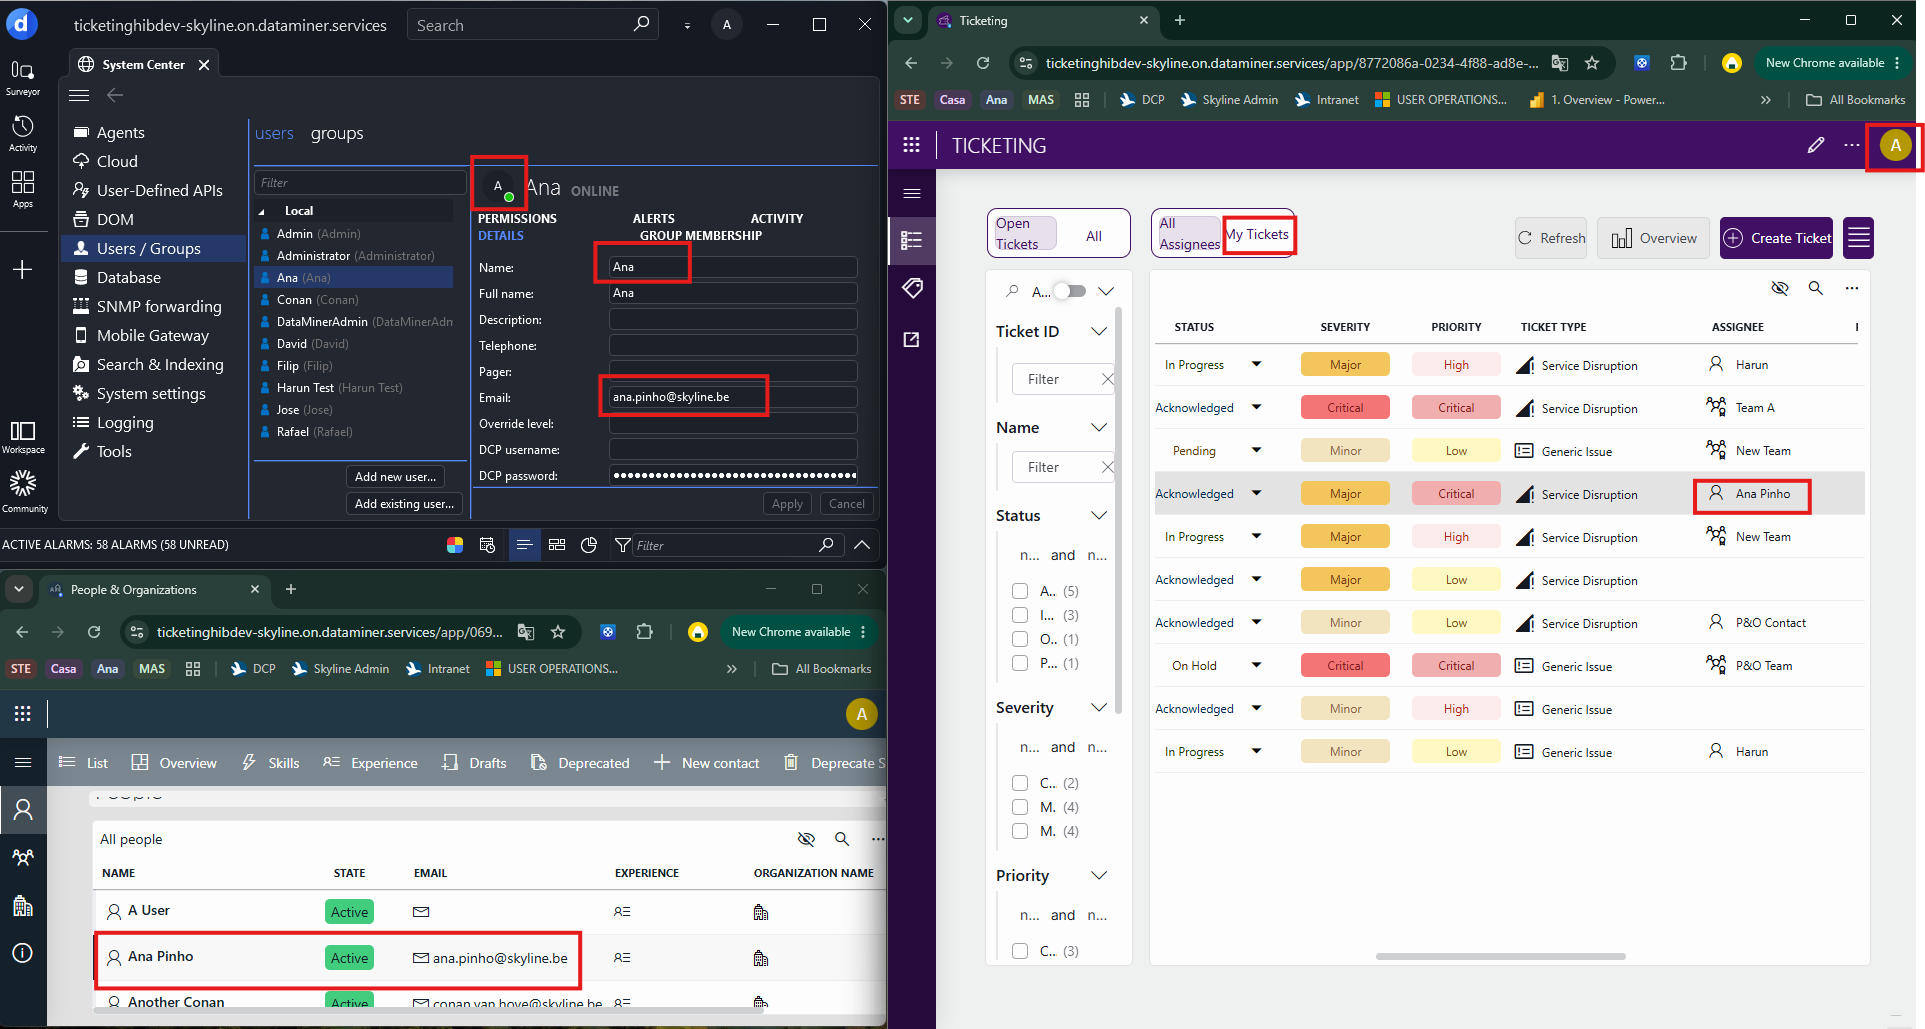This screenshot has width=1925, height=1029.
Task: Check the Status checkbox starting with P
Action: (1020, 663)
